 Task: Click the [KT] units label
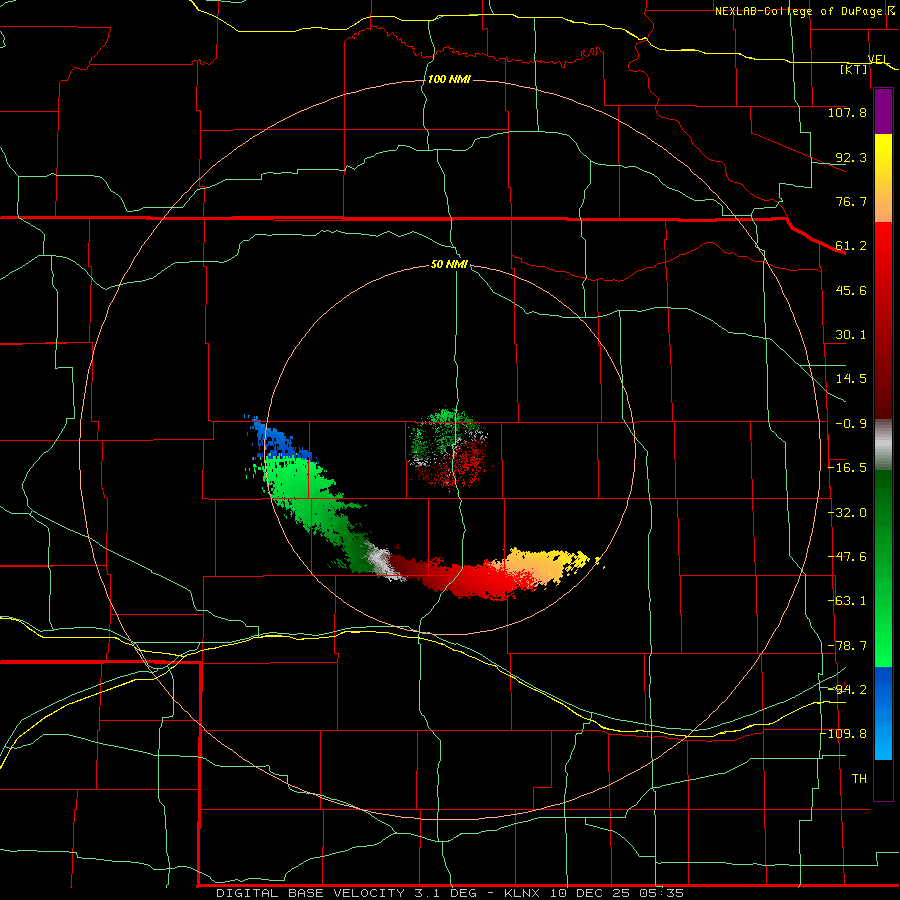point(854,69)
